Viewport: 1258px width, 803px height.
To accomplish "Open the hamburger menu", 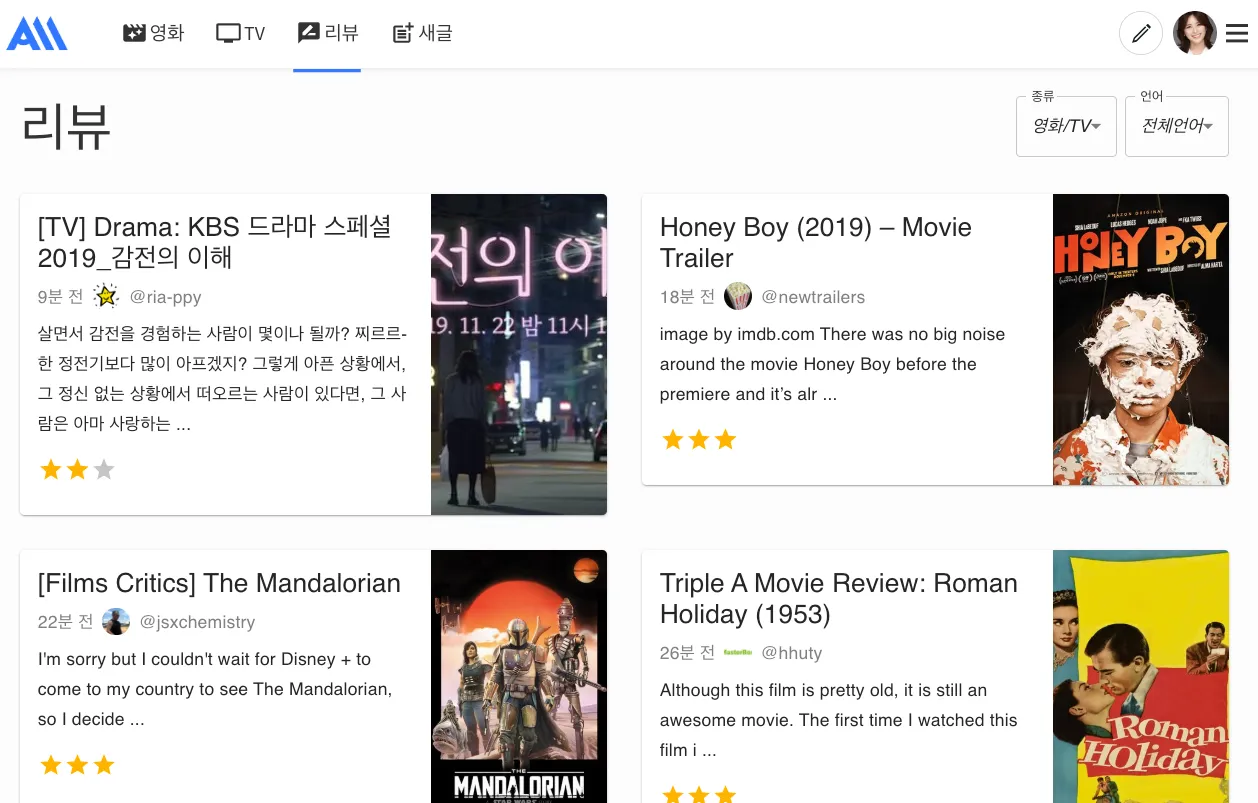I will pos(1237,34).
